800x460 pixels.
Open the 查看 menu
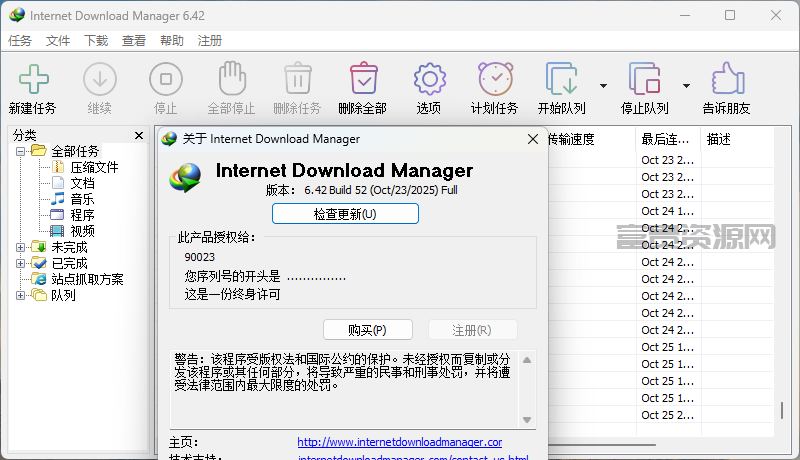tap(134, 41)
